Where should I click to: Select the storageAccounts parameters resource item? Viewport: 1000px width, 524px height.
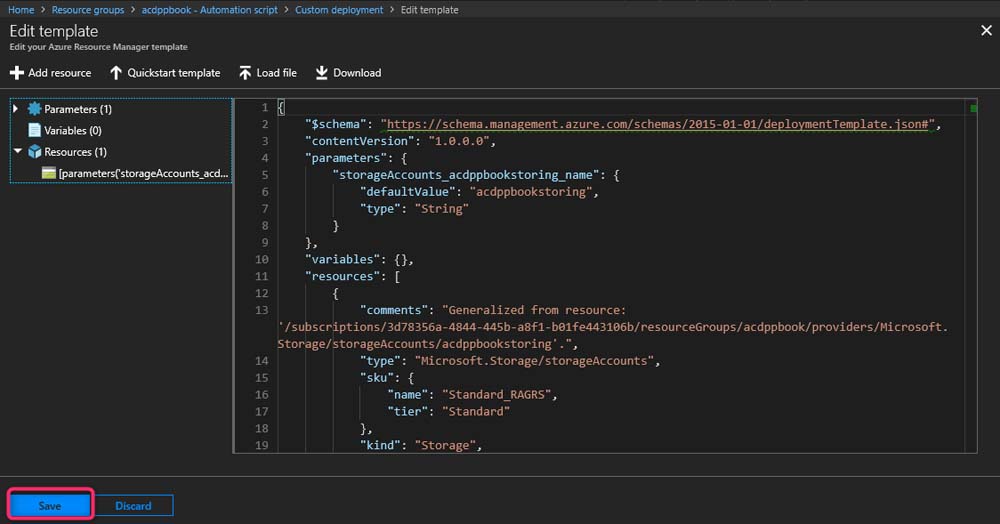click(x=143, y=173)
